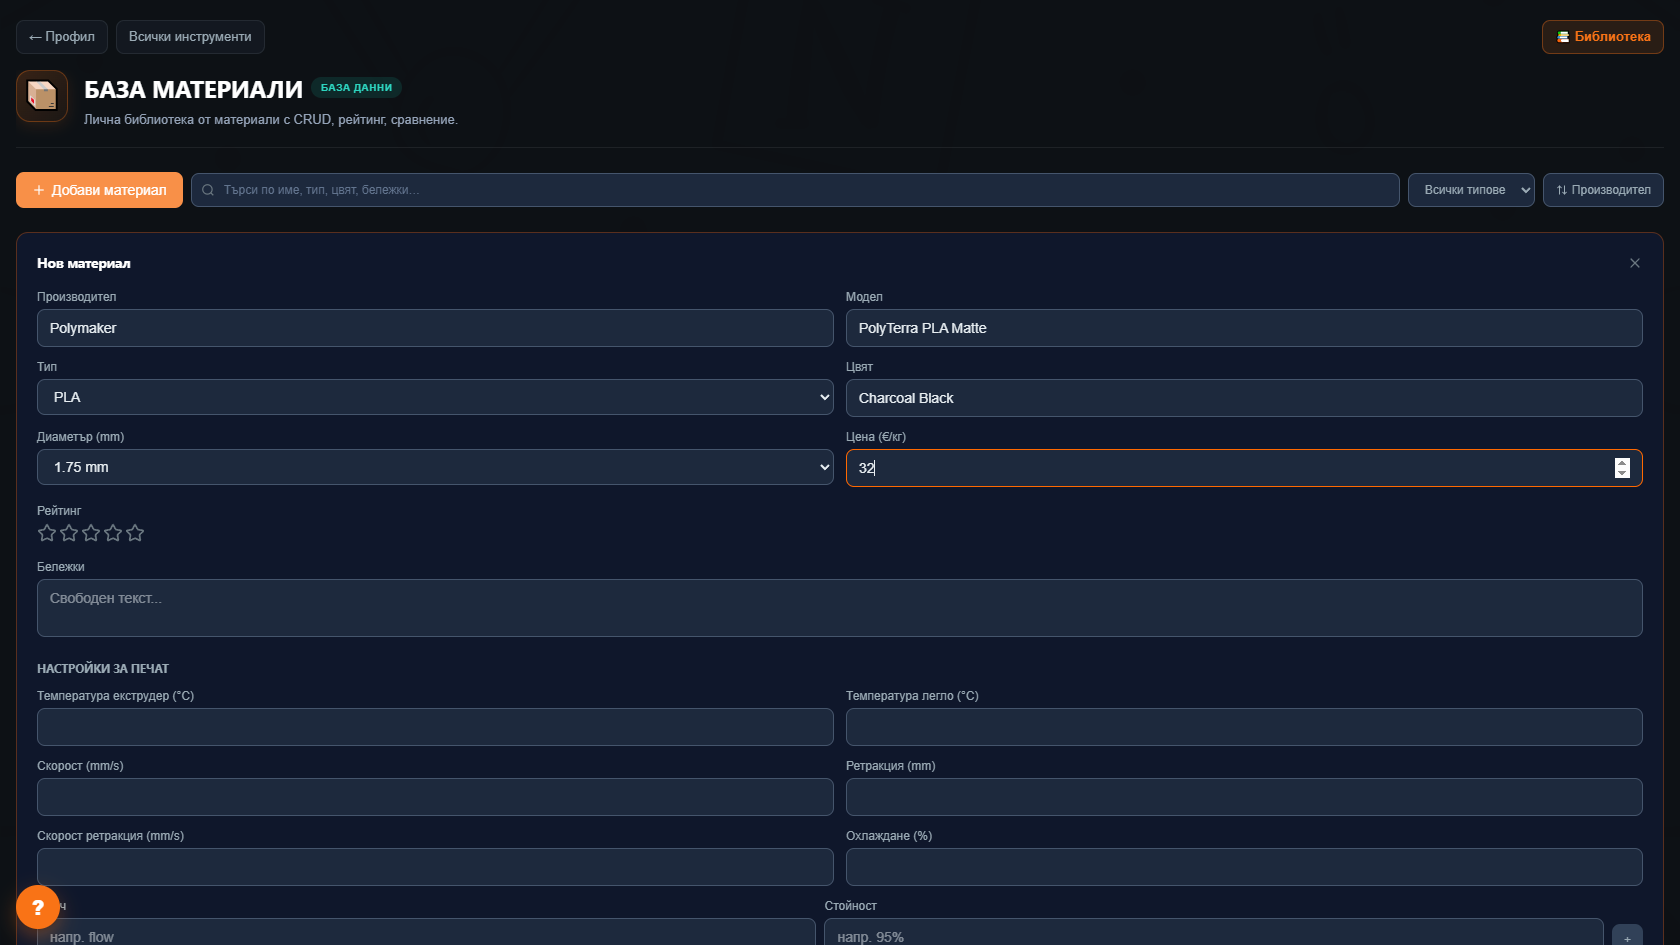Image resolution: width=1680 pixels, height=945 pixels.
Task: Open the Тип PLA dropdown
Action: point(435,397)
